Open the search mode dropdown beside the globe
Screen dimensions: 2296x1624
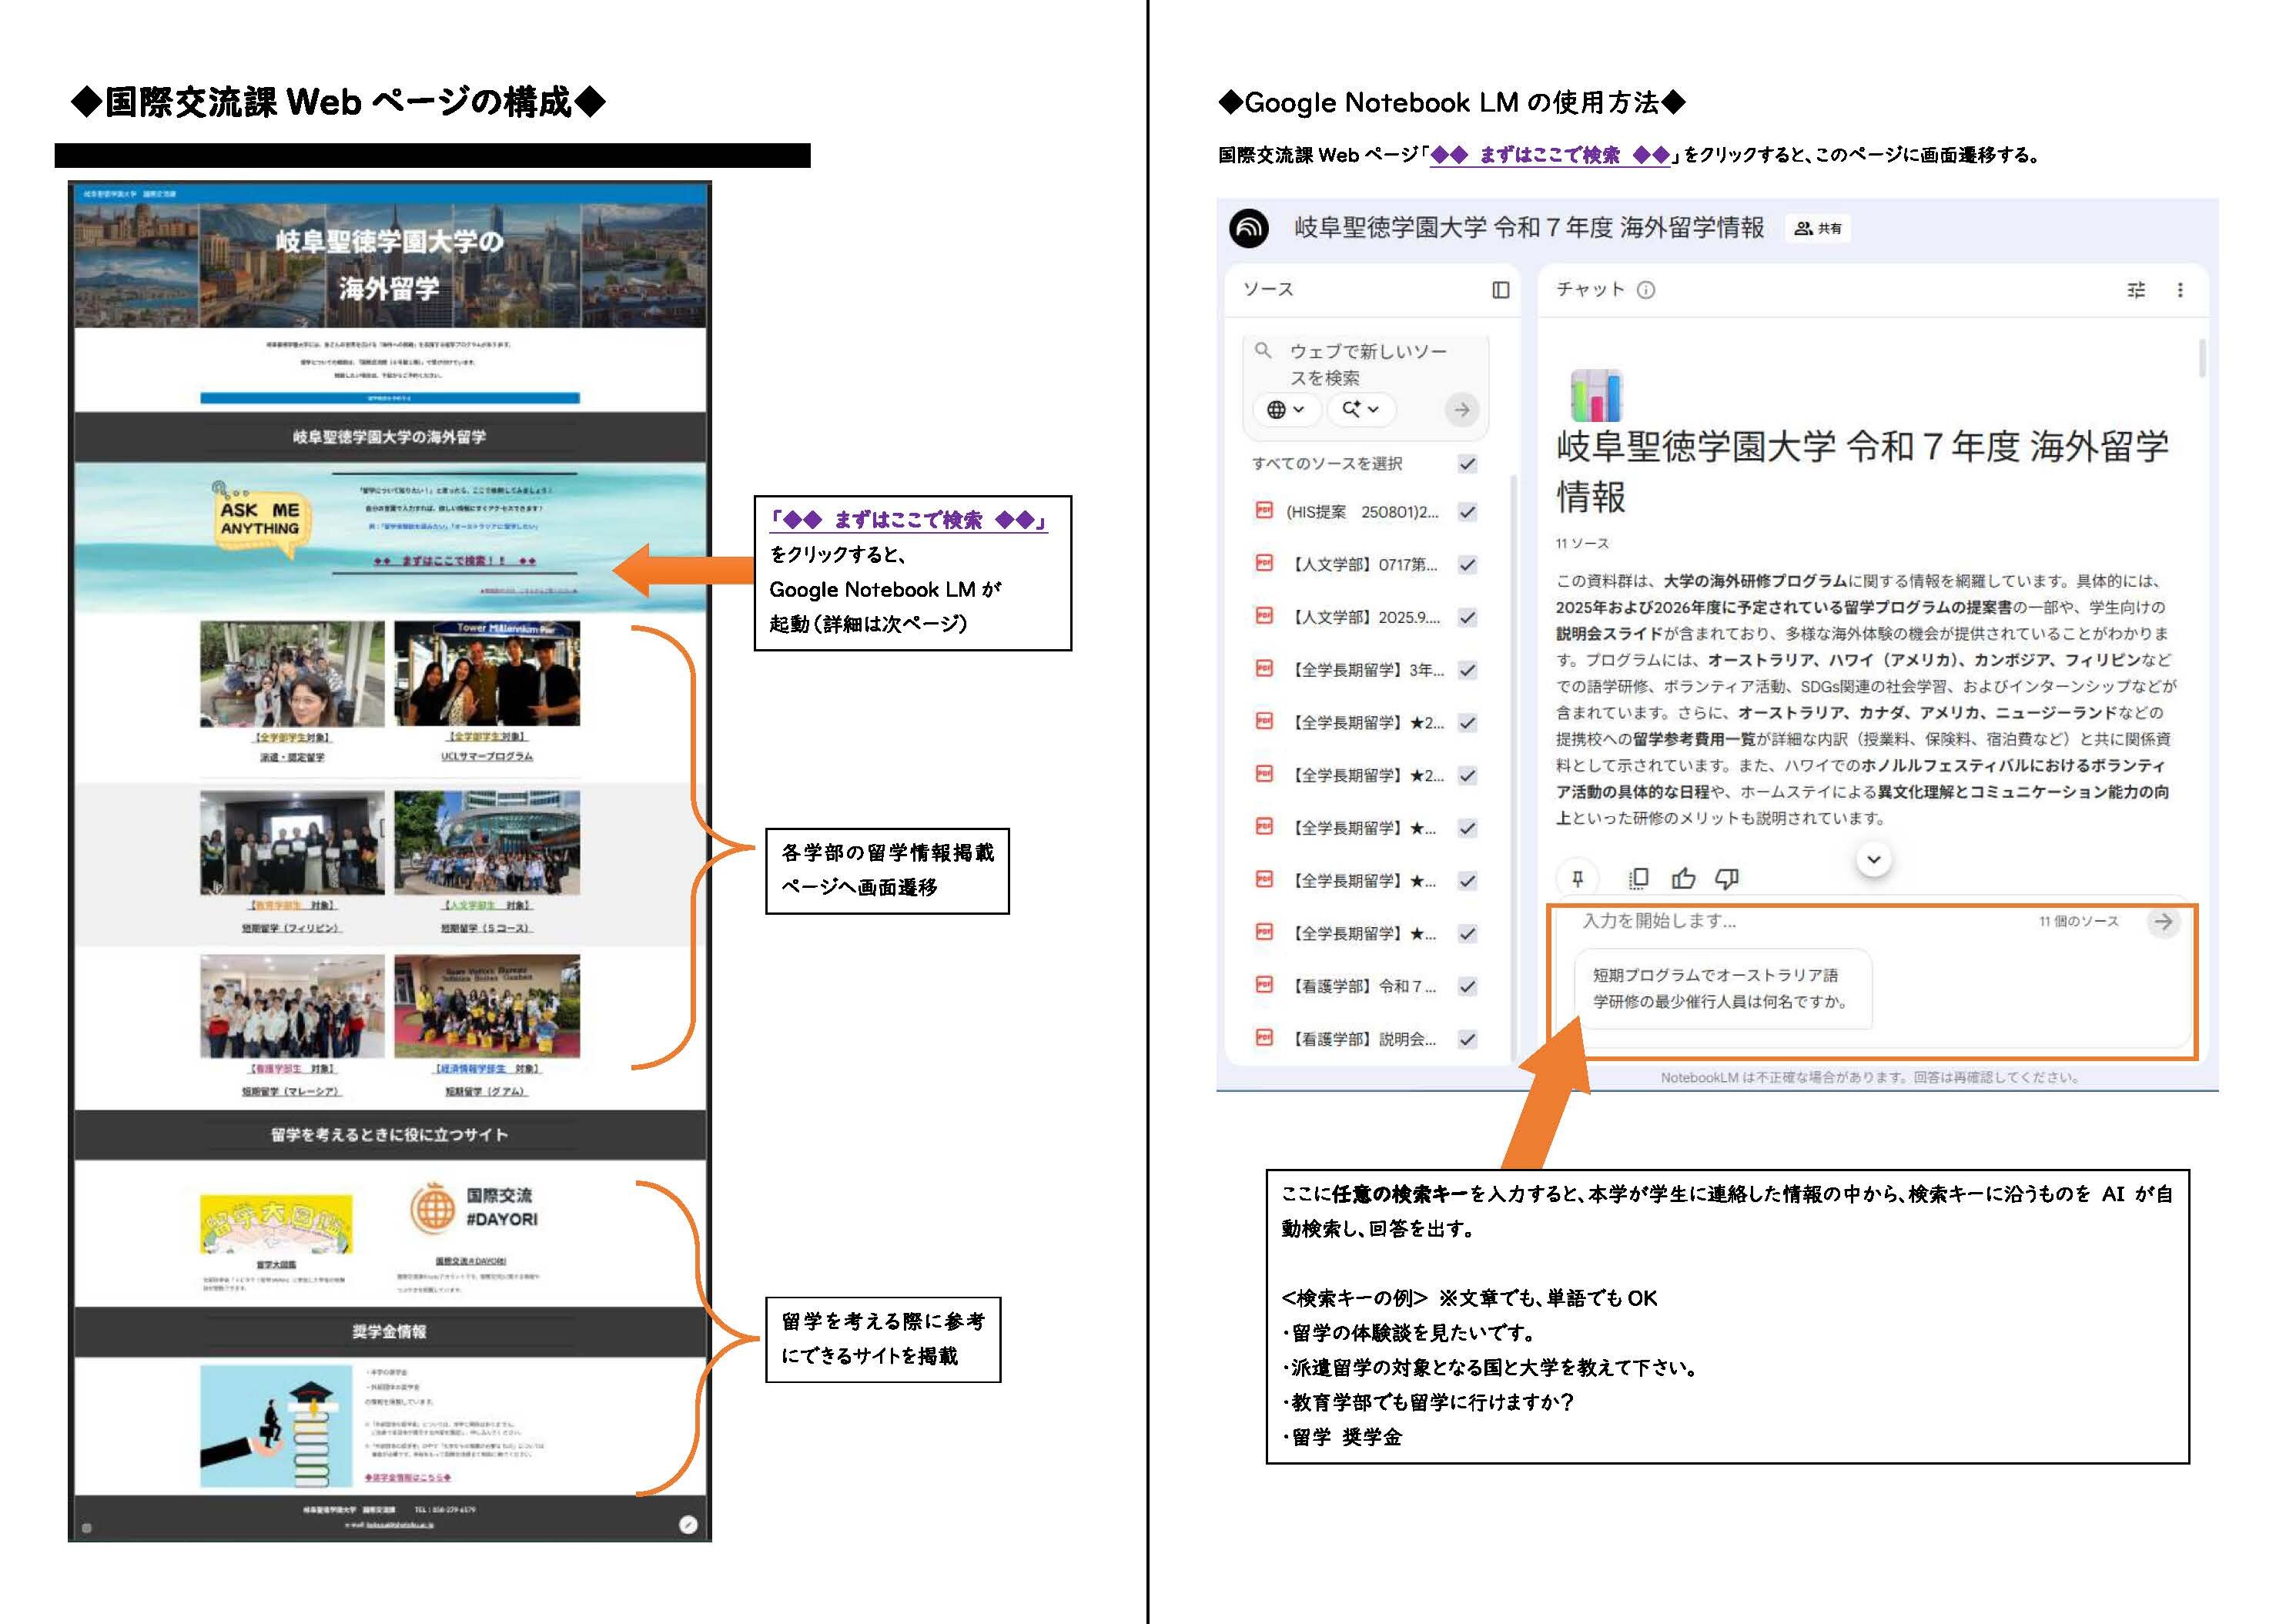1360,409
